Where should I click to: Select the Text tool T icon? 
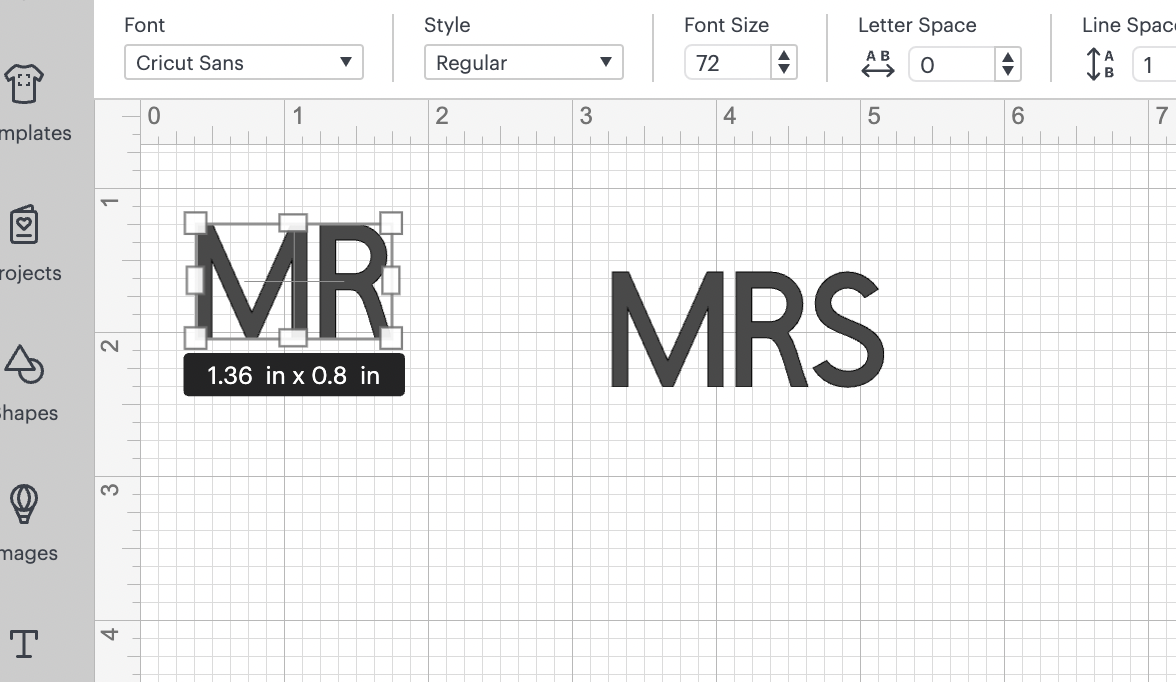pyautogui.click(x=24, y=644)
